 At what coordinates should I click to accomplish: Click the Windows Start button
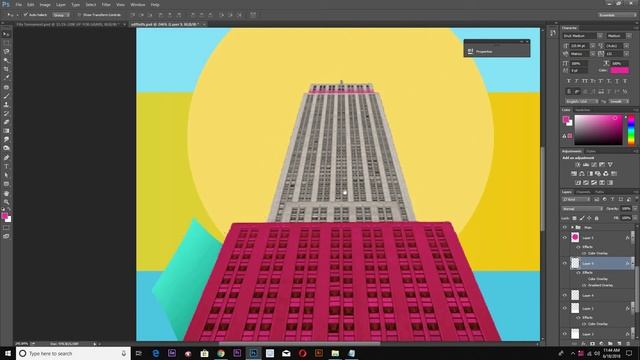point(8,353)
